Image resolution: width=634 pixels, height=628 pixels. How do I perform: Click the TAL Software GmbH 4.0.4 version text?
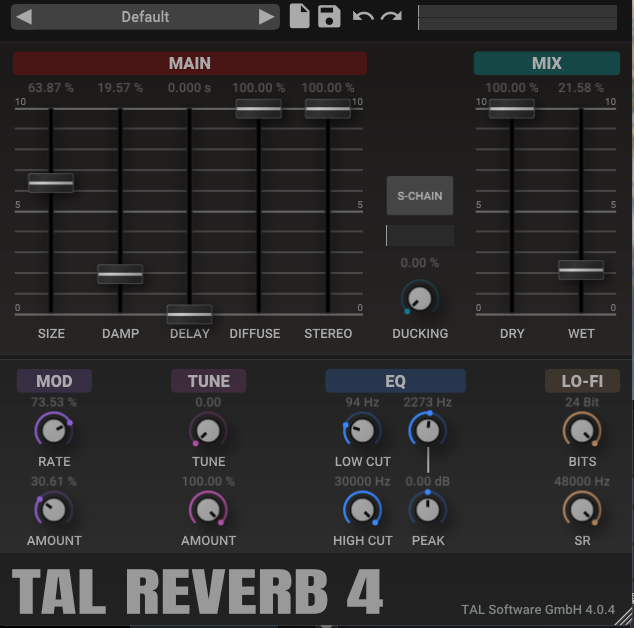pos(538,609)
